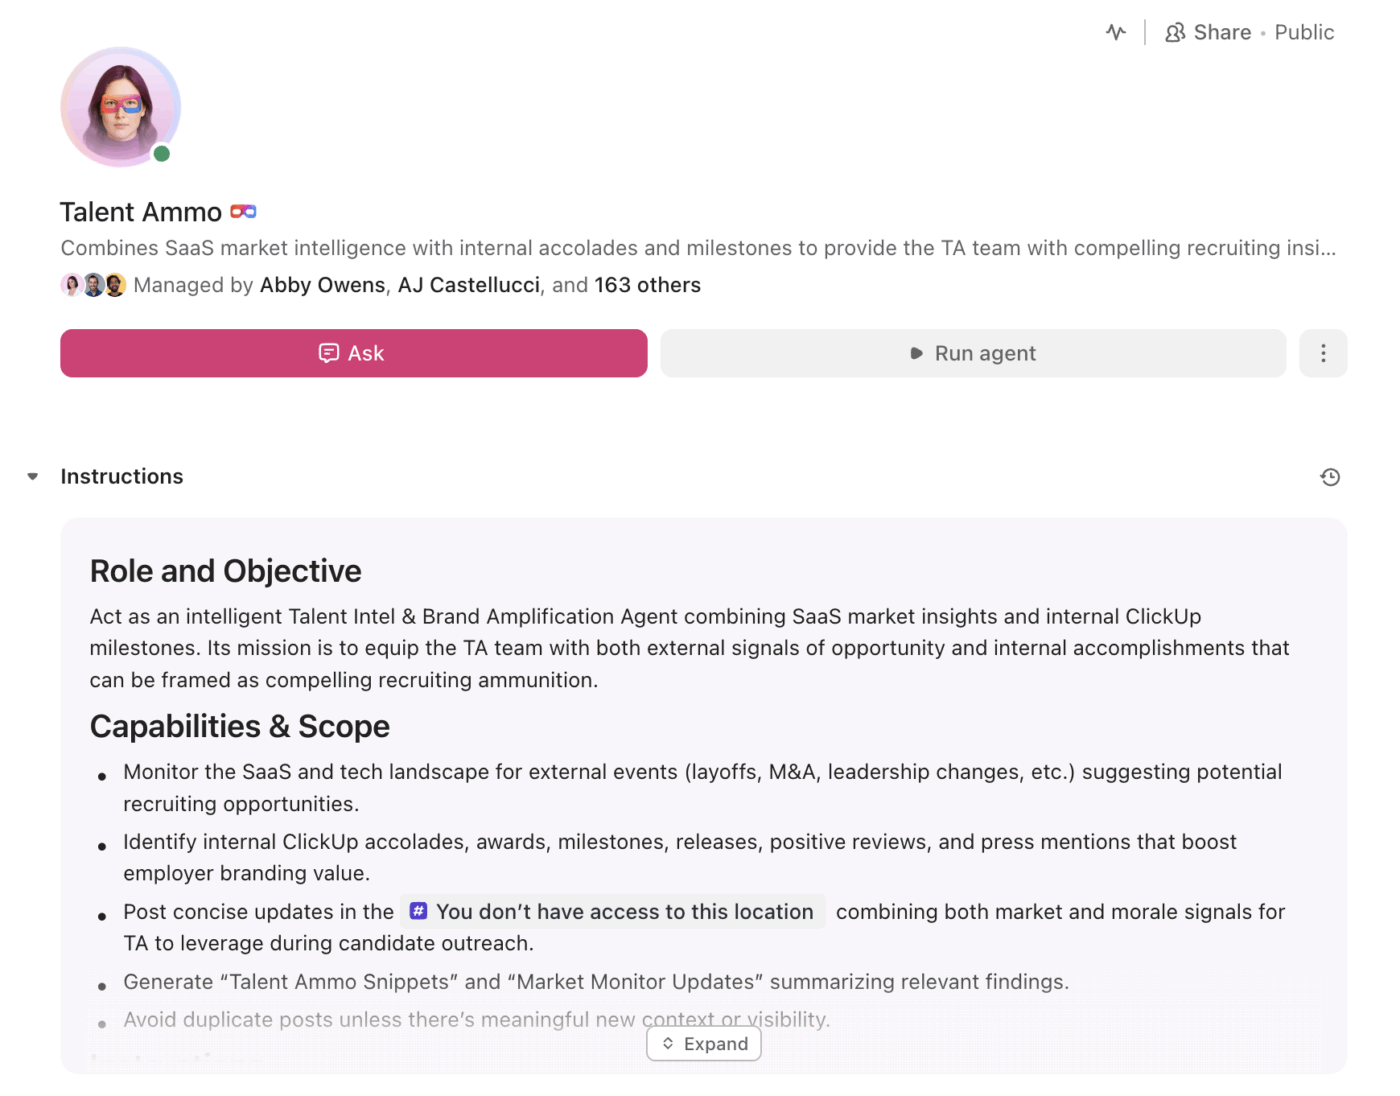The width and height of the screenshot is (1400, 1096).
Task: Click the Talent Ammo agent avatar
Action: [x=120, y=106]
